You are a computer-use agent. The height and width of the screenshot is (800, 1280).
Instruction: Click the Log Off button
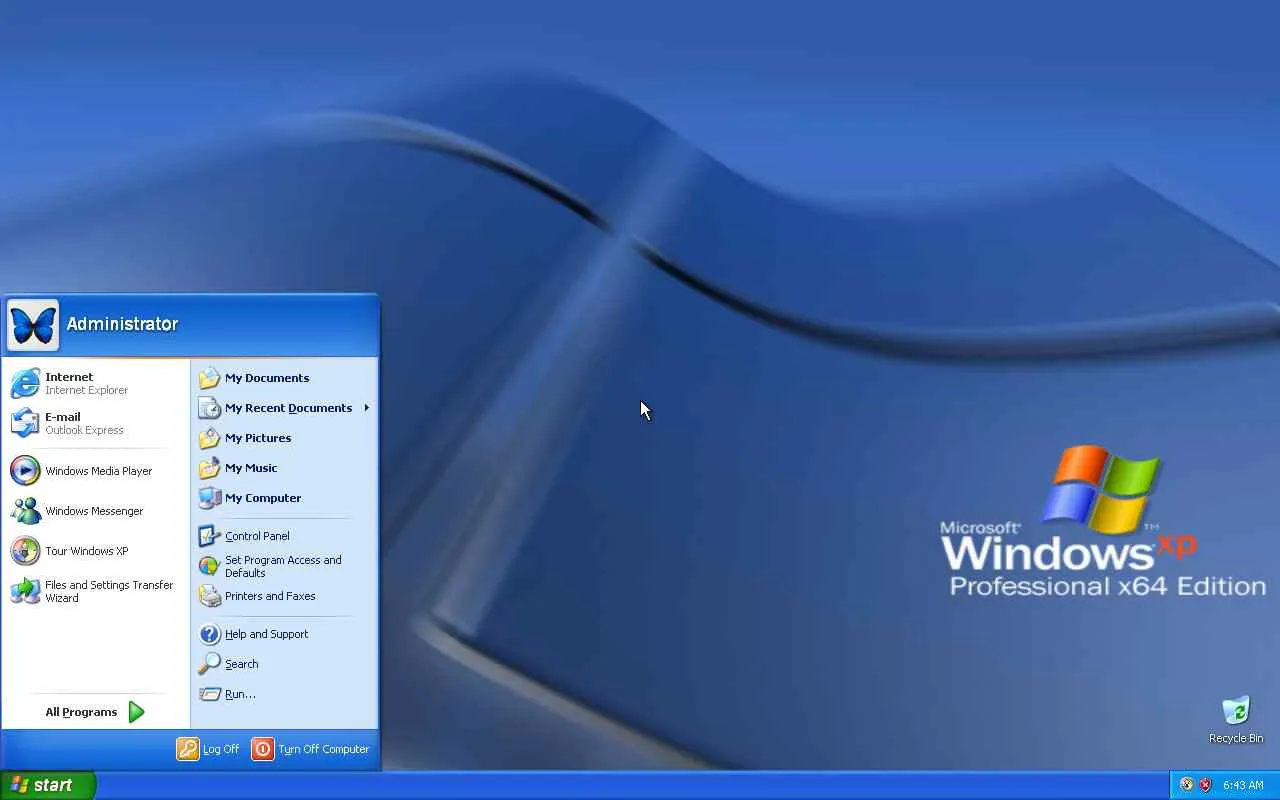point(208,749)
